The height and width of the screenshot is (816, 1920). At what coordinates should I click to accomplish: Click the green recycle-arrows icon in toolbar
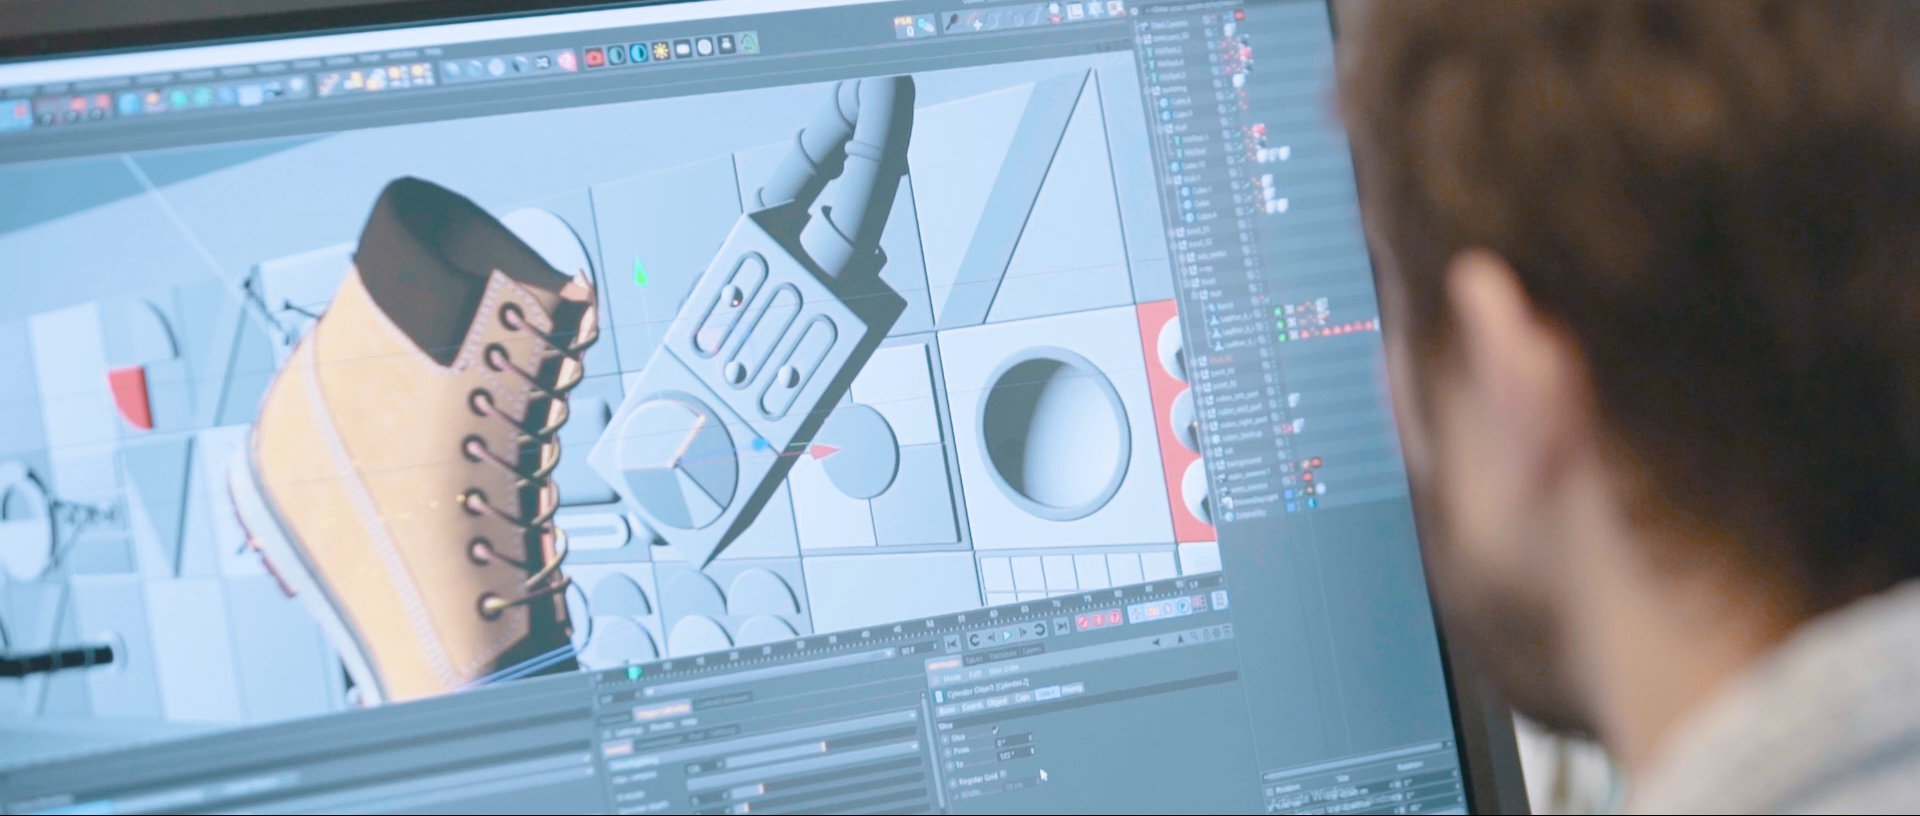tap(749, 42)
